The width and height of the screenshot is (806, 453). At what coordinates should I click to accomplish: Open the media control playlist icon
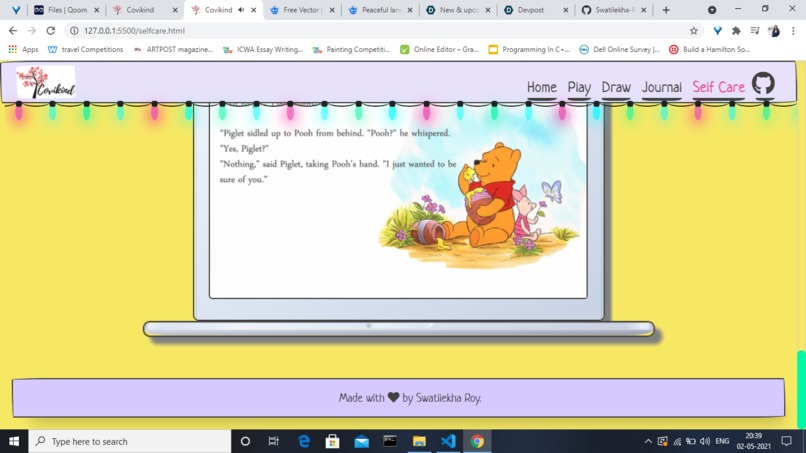755,31
